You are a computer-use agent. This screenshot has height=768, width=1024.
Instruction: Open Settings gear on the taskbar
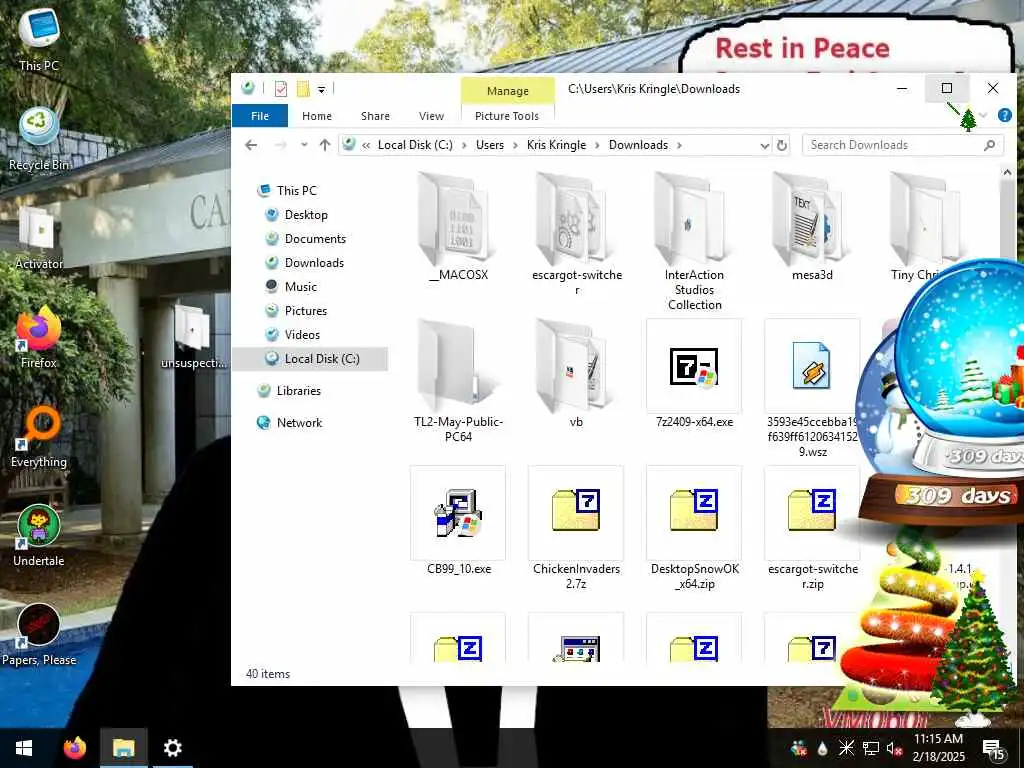click(172, 748)
